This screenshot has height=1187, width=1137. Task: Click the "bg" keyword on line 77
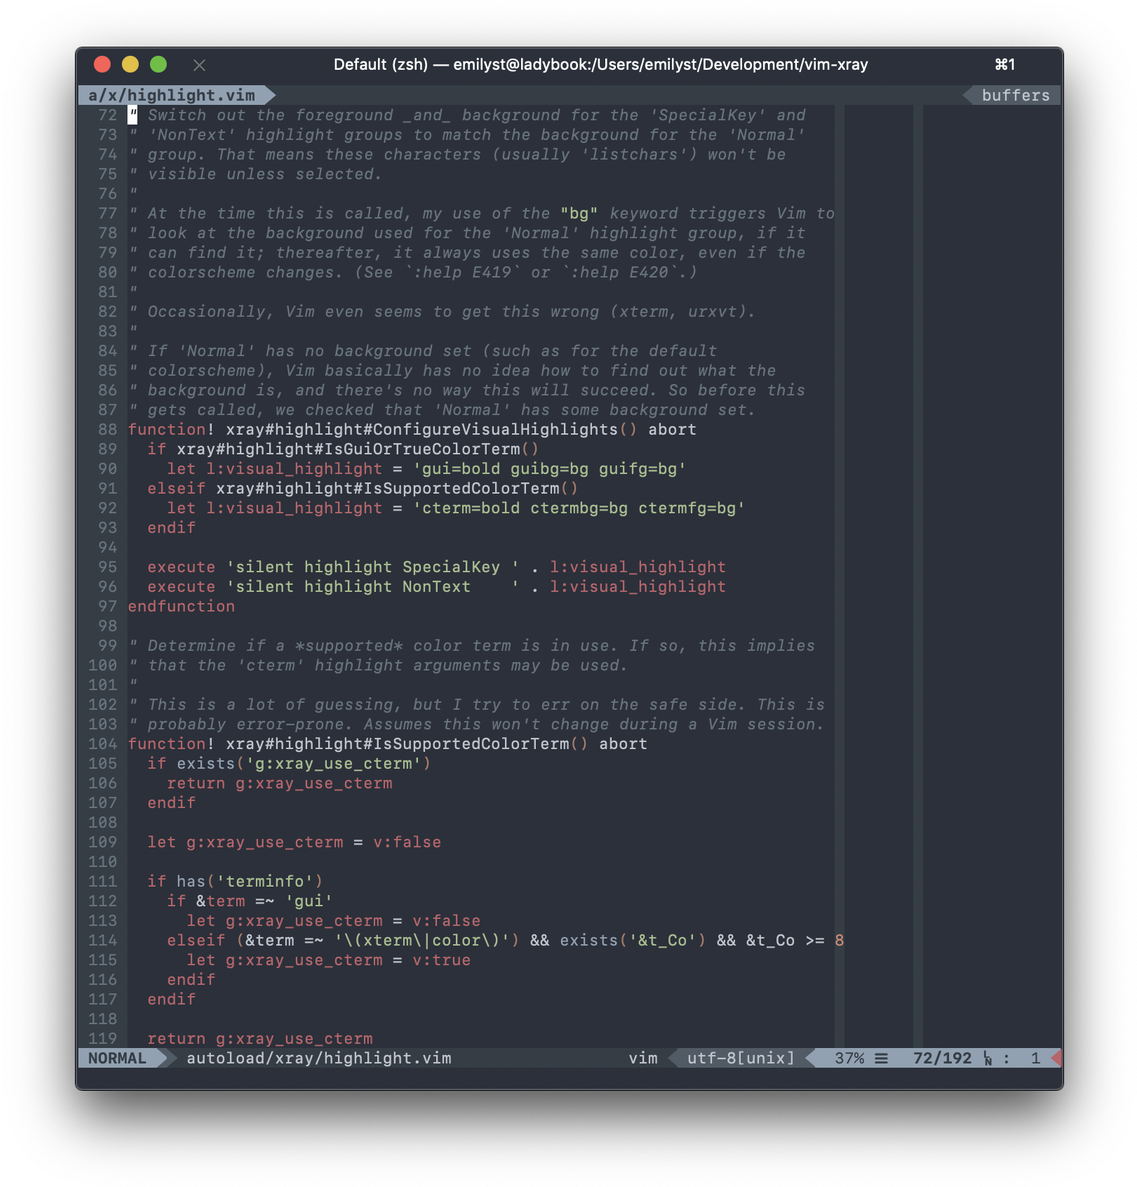(578, 213)
